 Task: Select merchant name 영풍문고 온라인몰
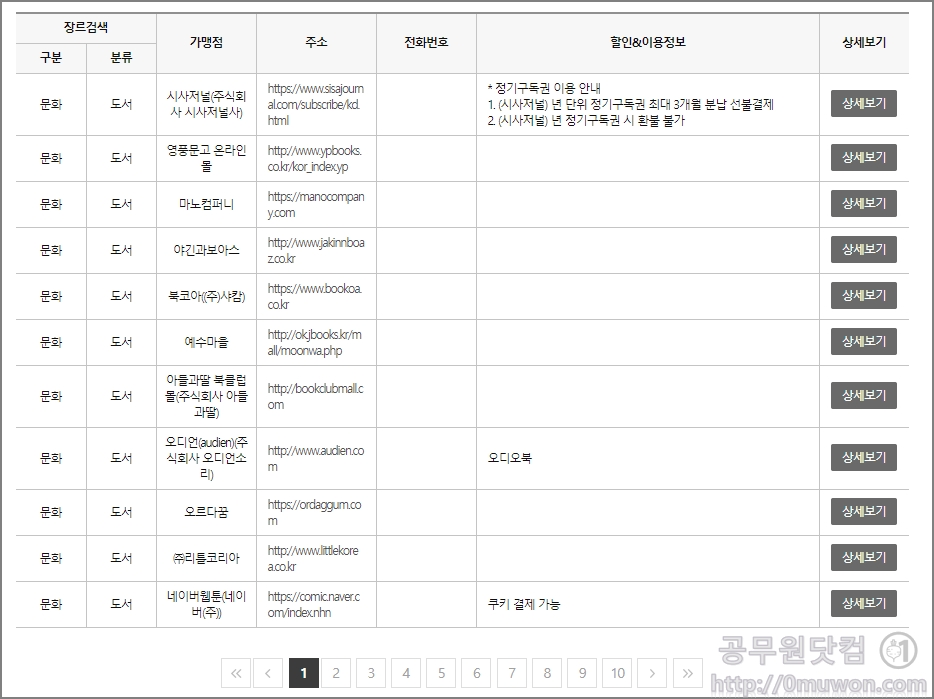206,159
